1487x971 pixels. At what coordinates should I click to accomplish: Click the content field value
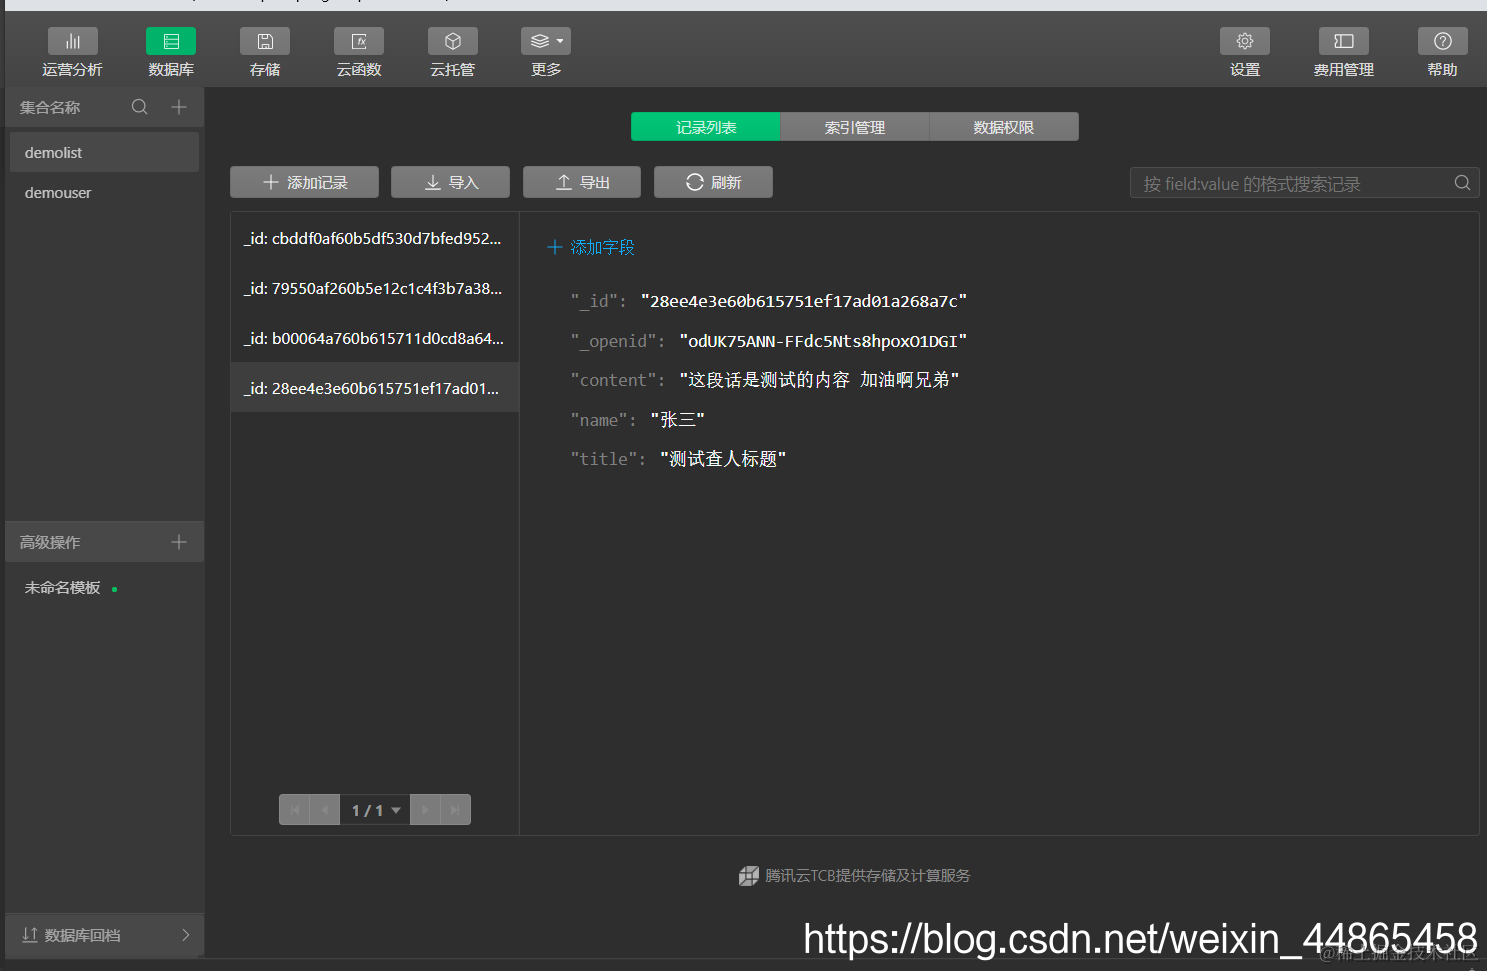click(819, 380)
